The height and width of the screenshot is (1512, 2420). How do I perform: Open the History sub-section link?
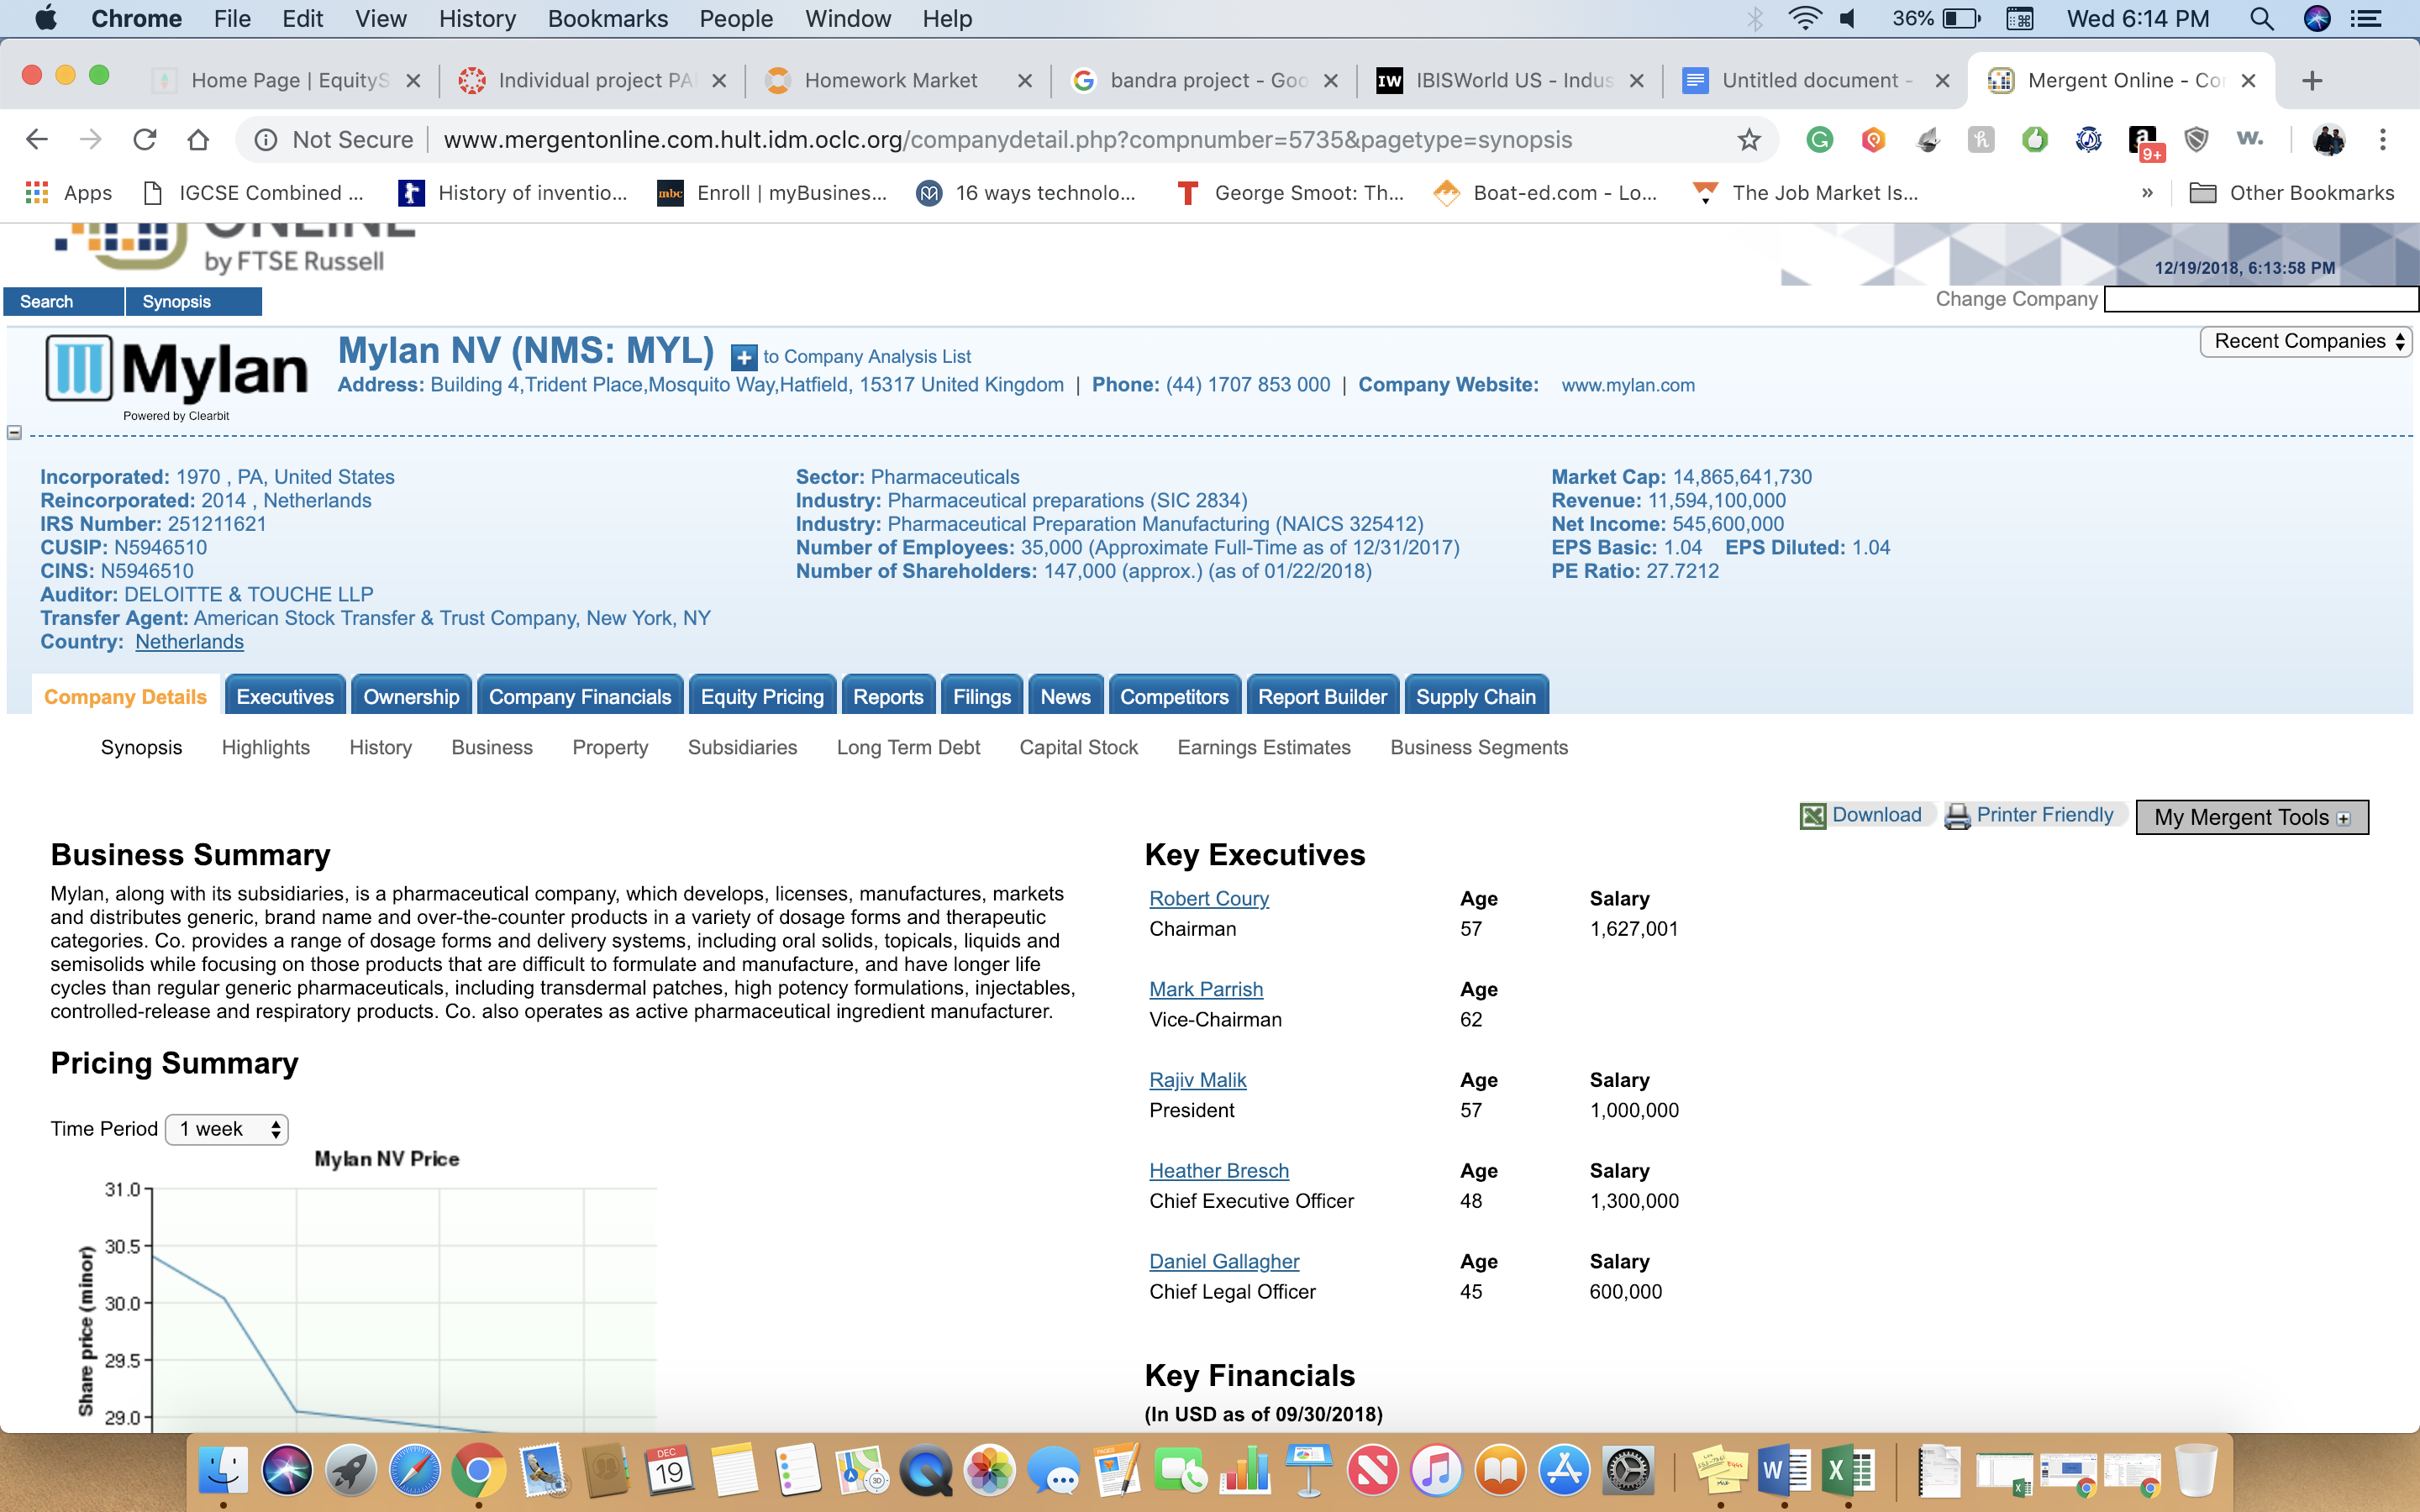[x=380, y=748]
